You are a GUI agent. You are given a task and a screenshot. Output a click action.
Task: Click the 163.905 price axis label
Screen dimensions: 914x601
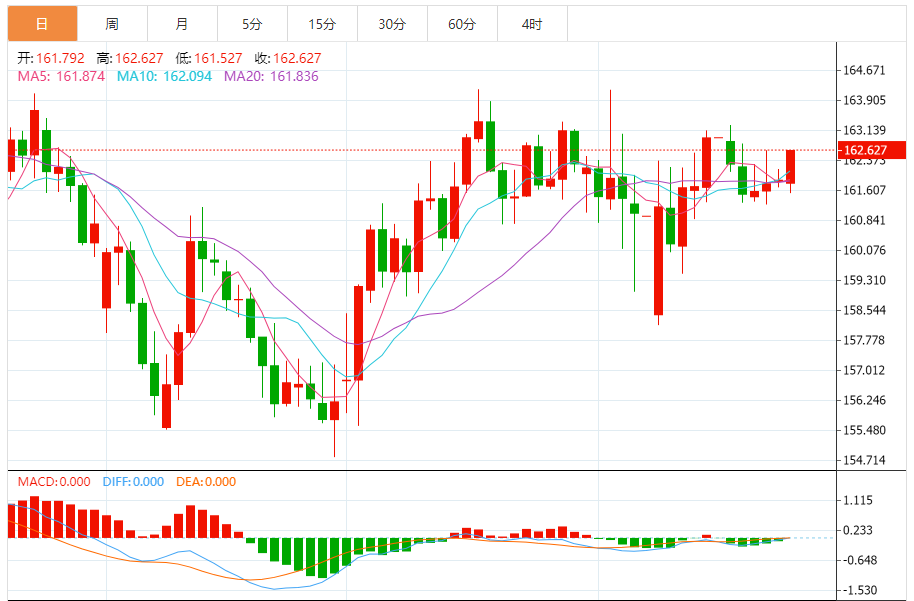coord(864,100)
